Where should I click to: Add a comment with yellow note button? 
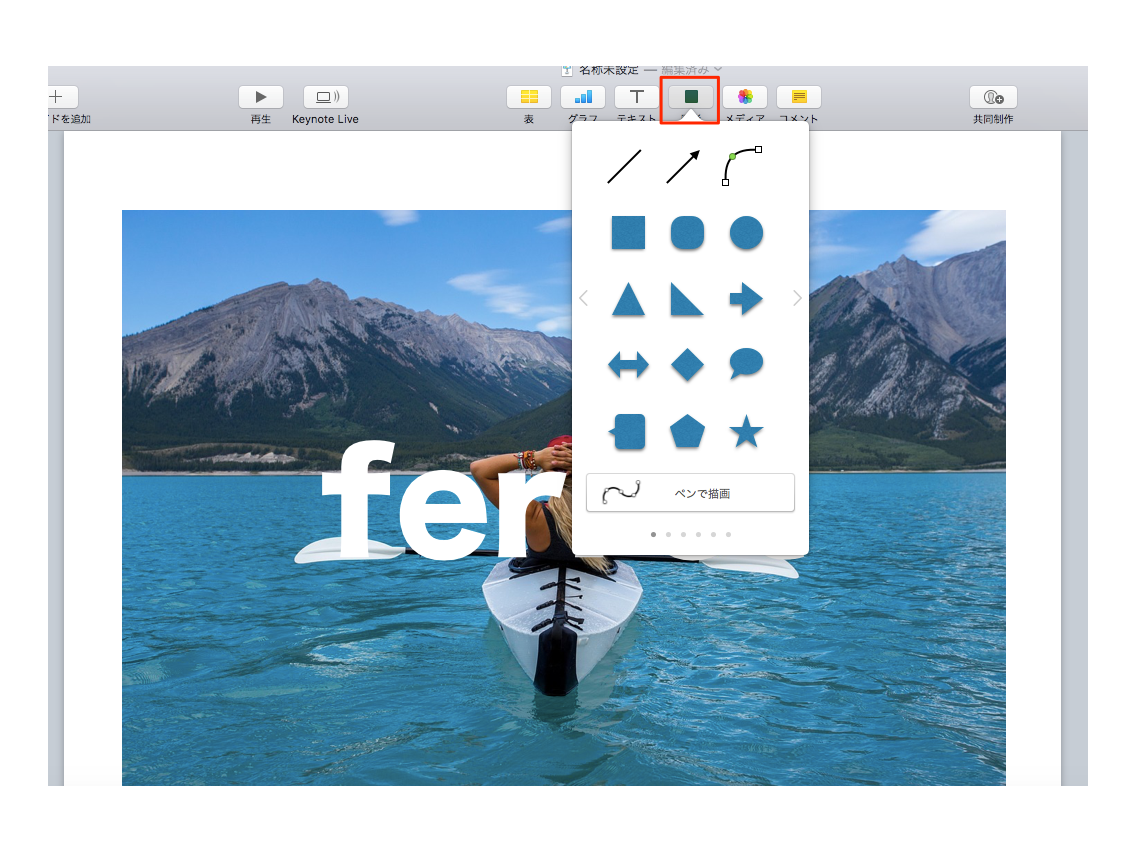tap(798, 97)
